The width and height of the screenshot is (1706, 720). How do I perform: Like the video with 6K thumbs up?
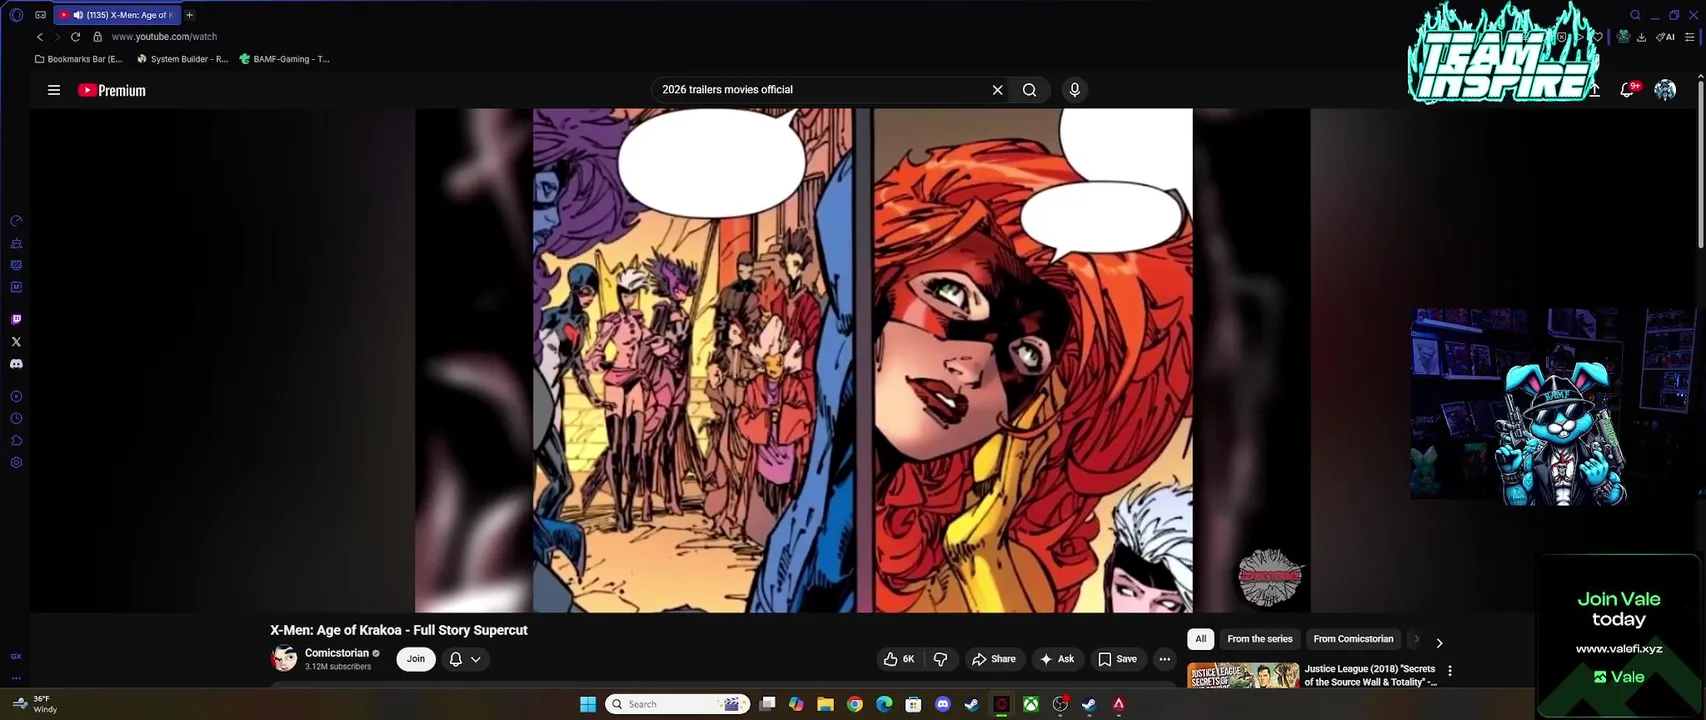click(899, 659)
